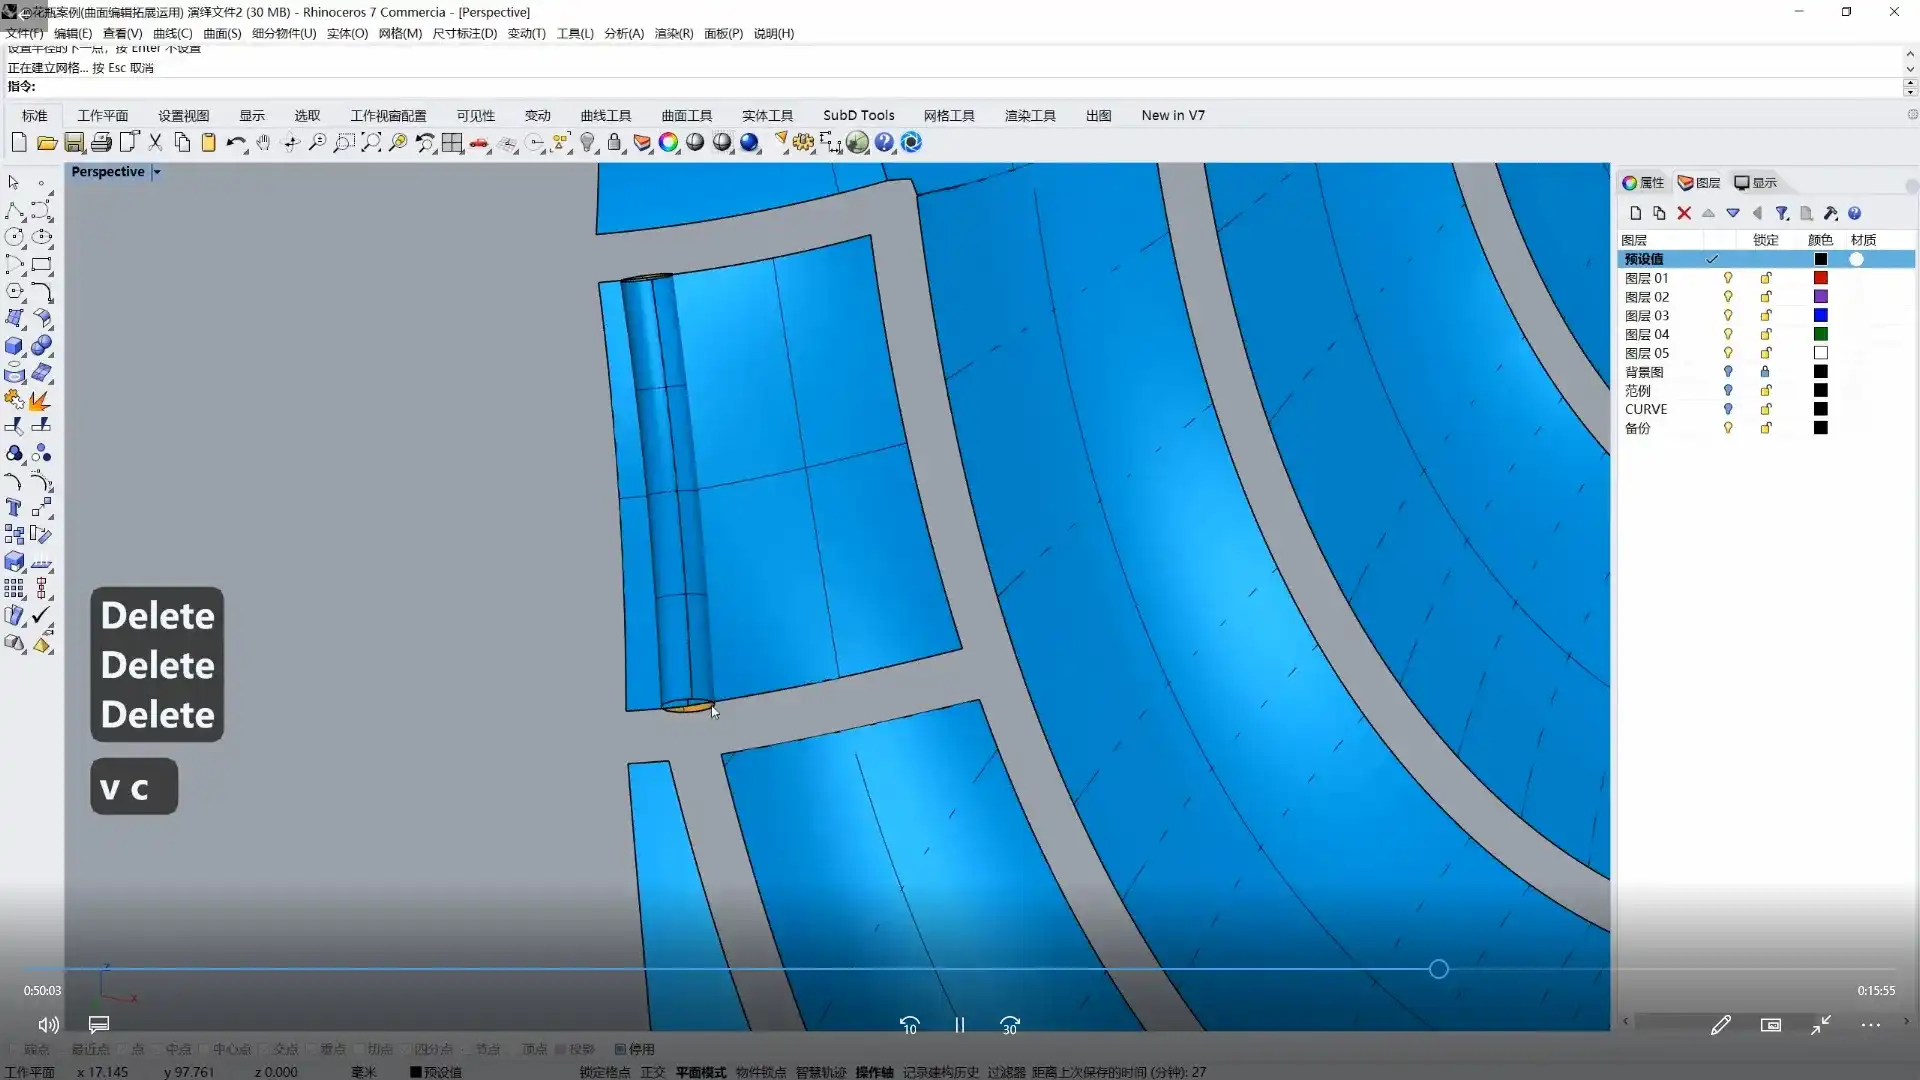Viewport: 1920px width, 1080px height.
Task: Turn on the CURVE layer bulb
Action: [1727, 409]
